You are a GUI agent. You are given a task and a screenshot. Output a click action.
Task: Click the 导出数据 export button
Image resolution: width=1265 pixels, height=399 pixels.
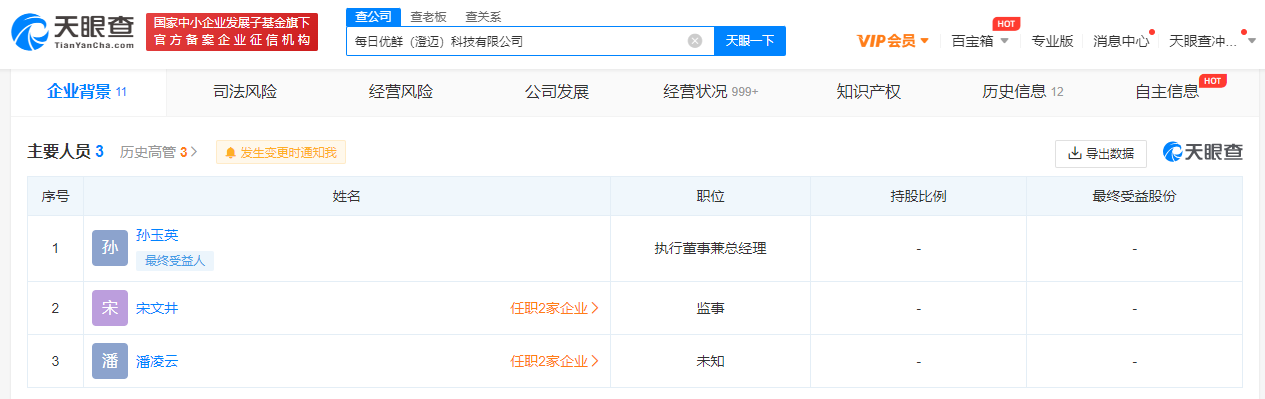(1100, 153)
